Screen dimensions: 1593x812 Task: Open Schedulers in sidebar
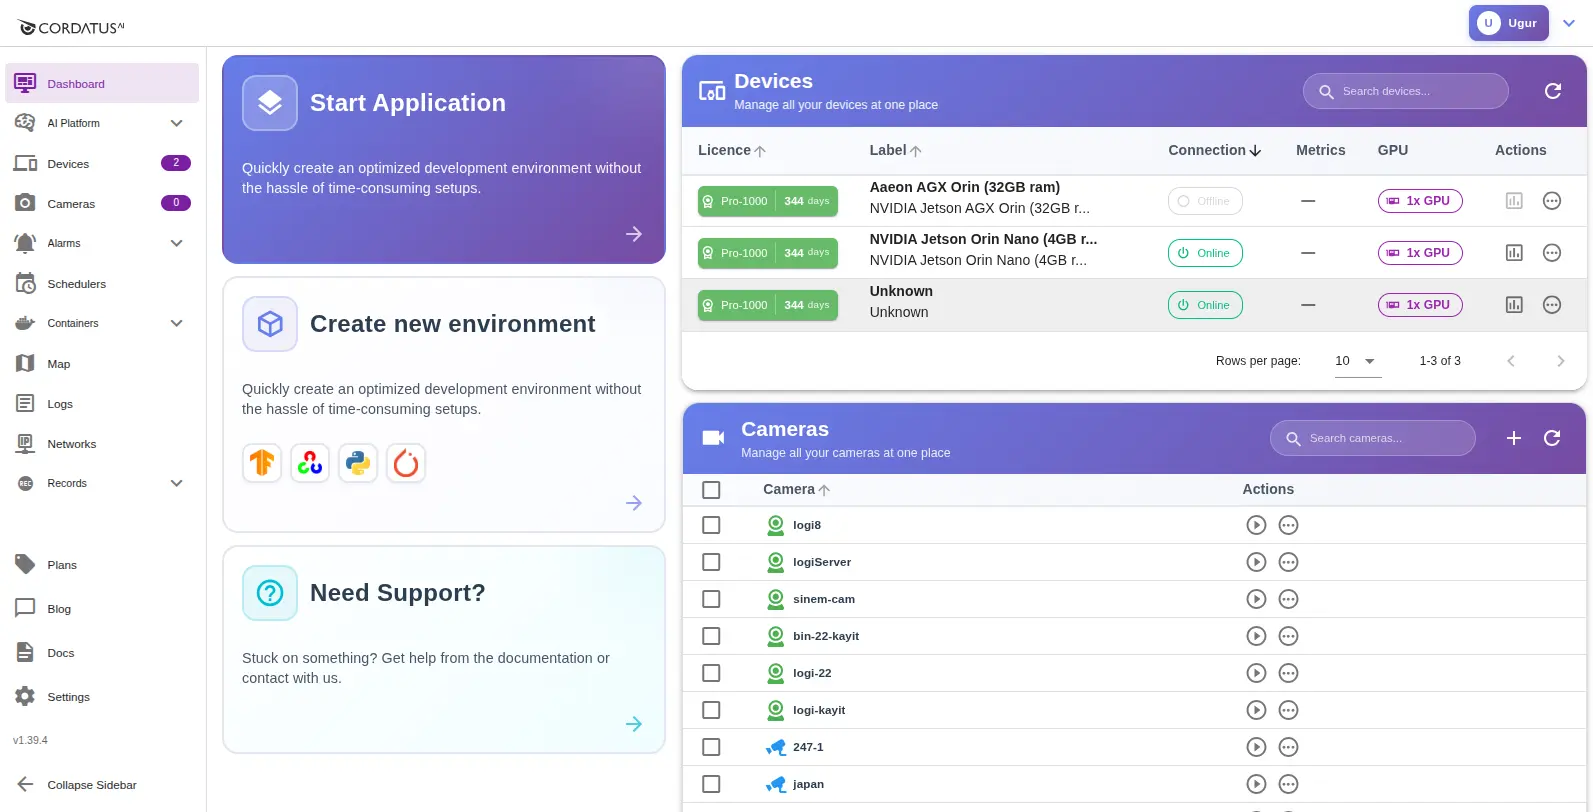point(102,283)
